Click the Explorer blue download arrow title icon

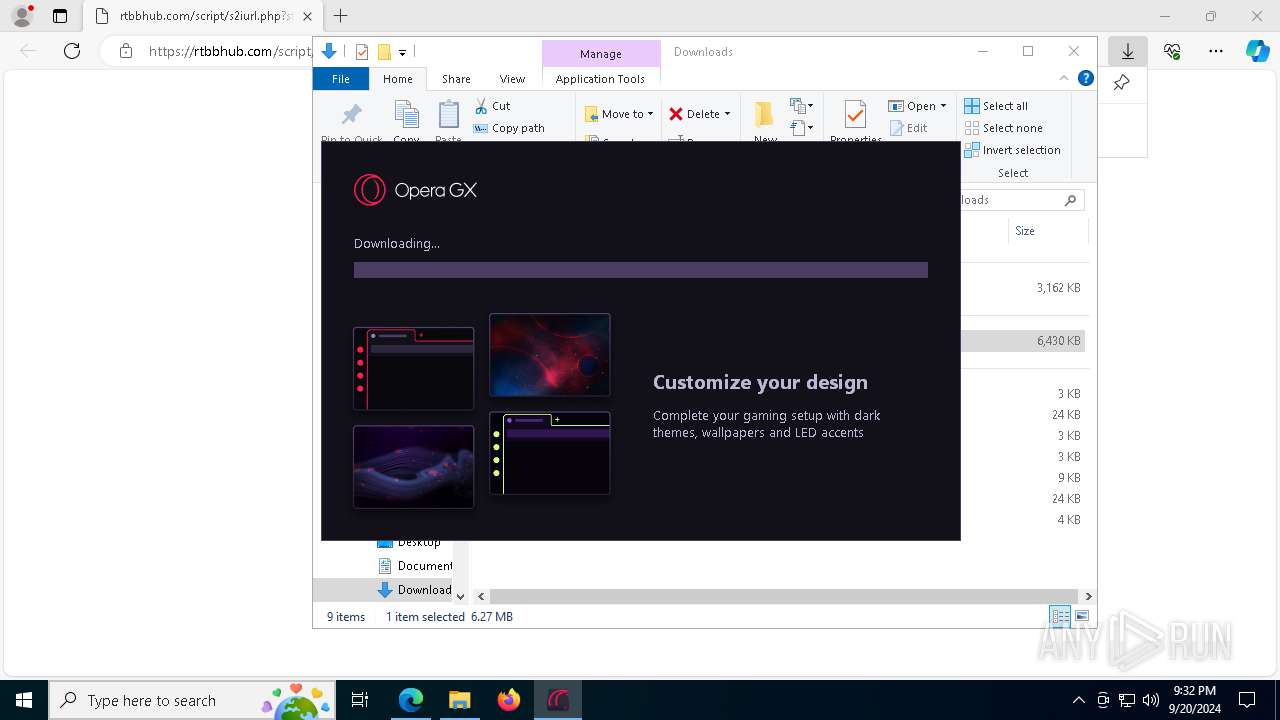coord(329,52)
